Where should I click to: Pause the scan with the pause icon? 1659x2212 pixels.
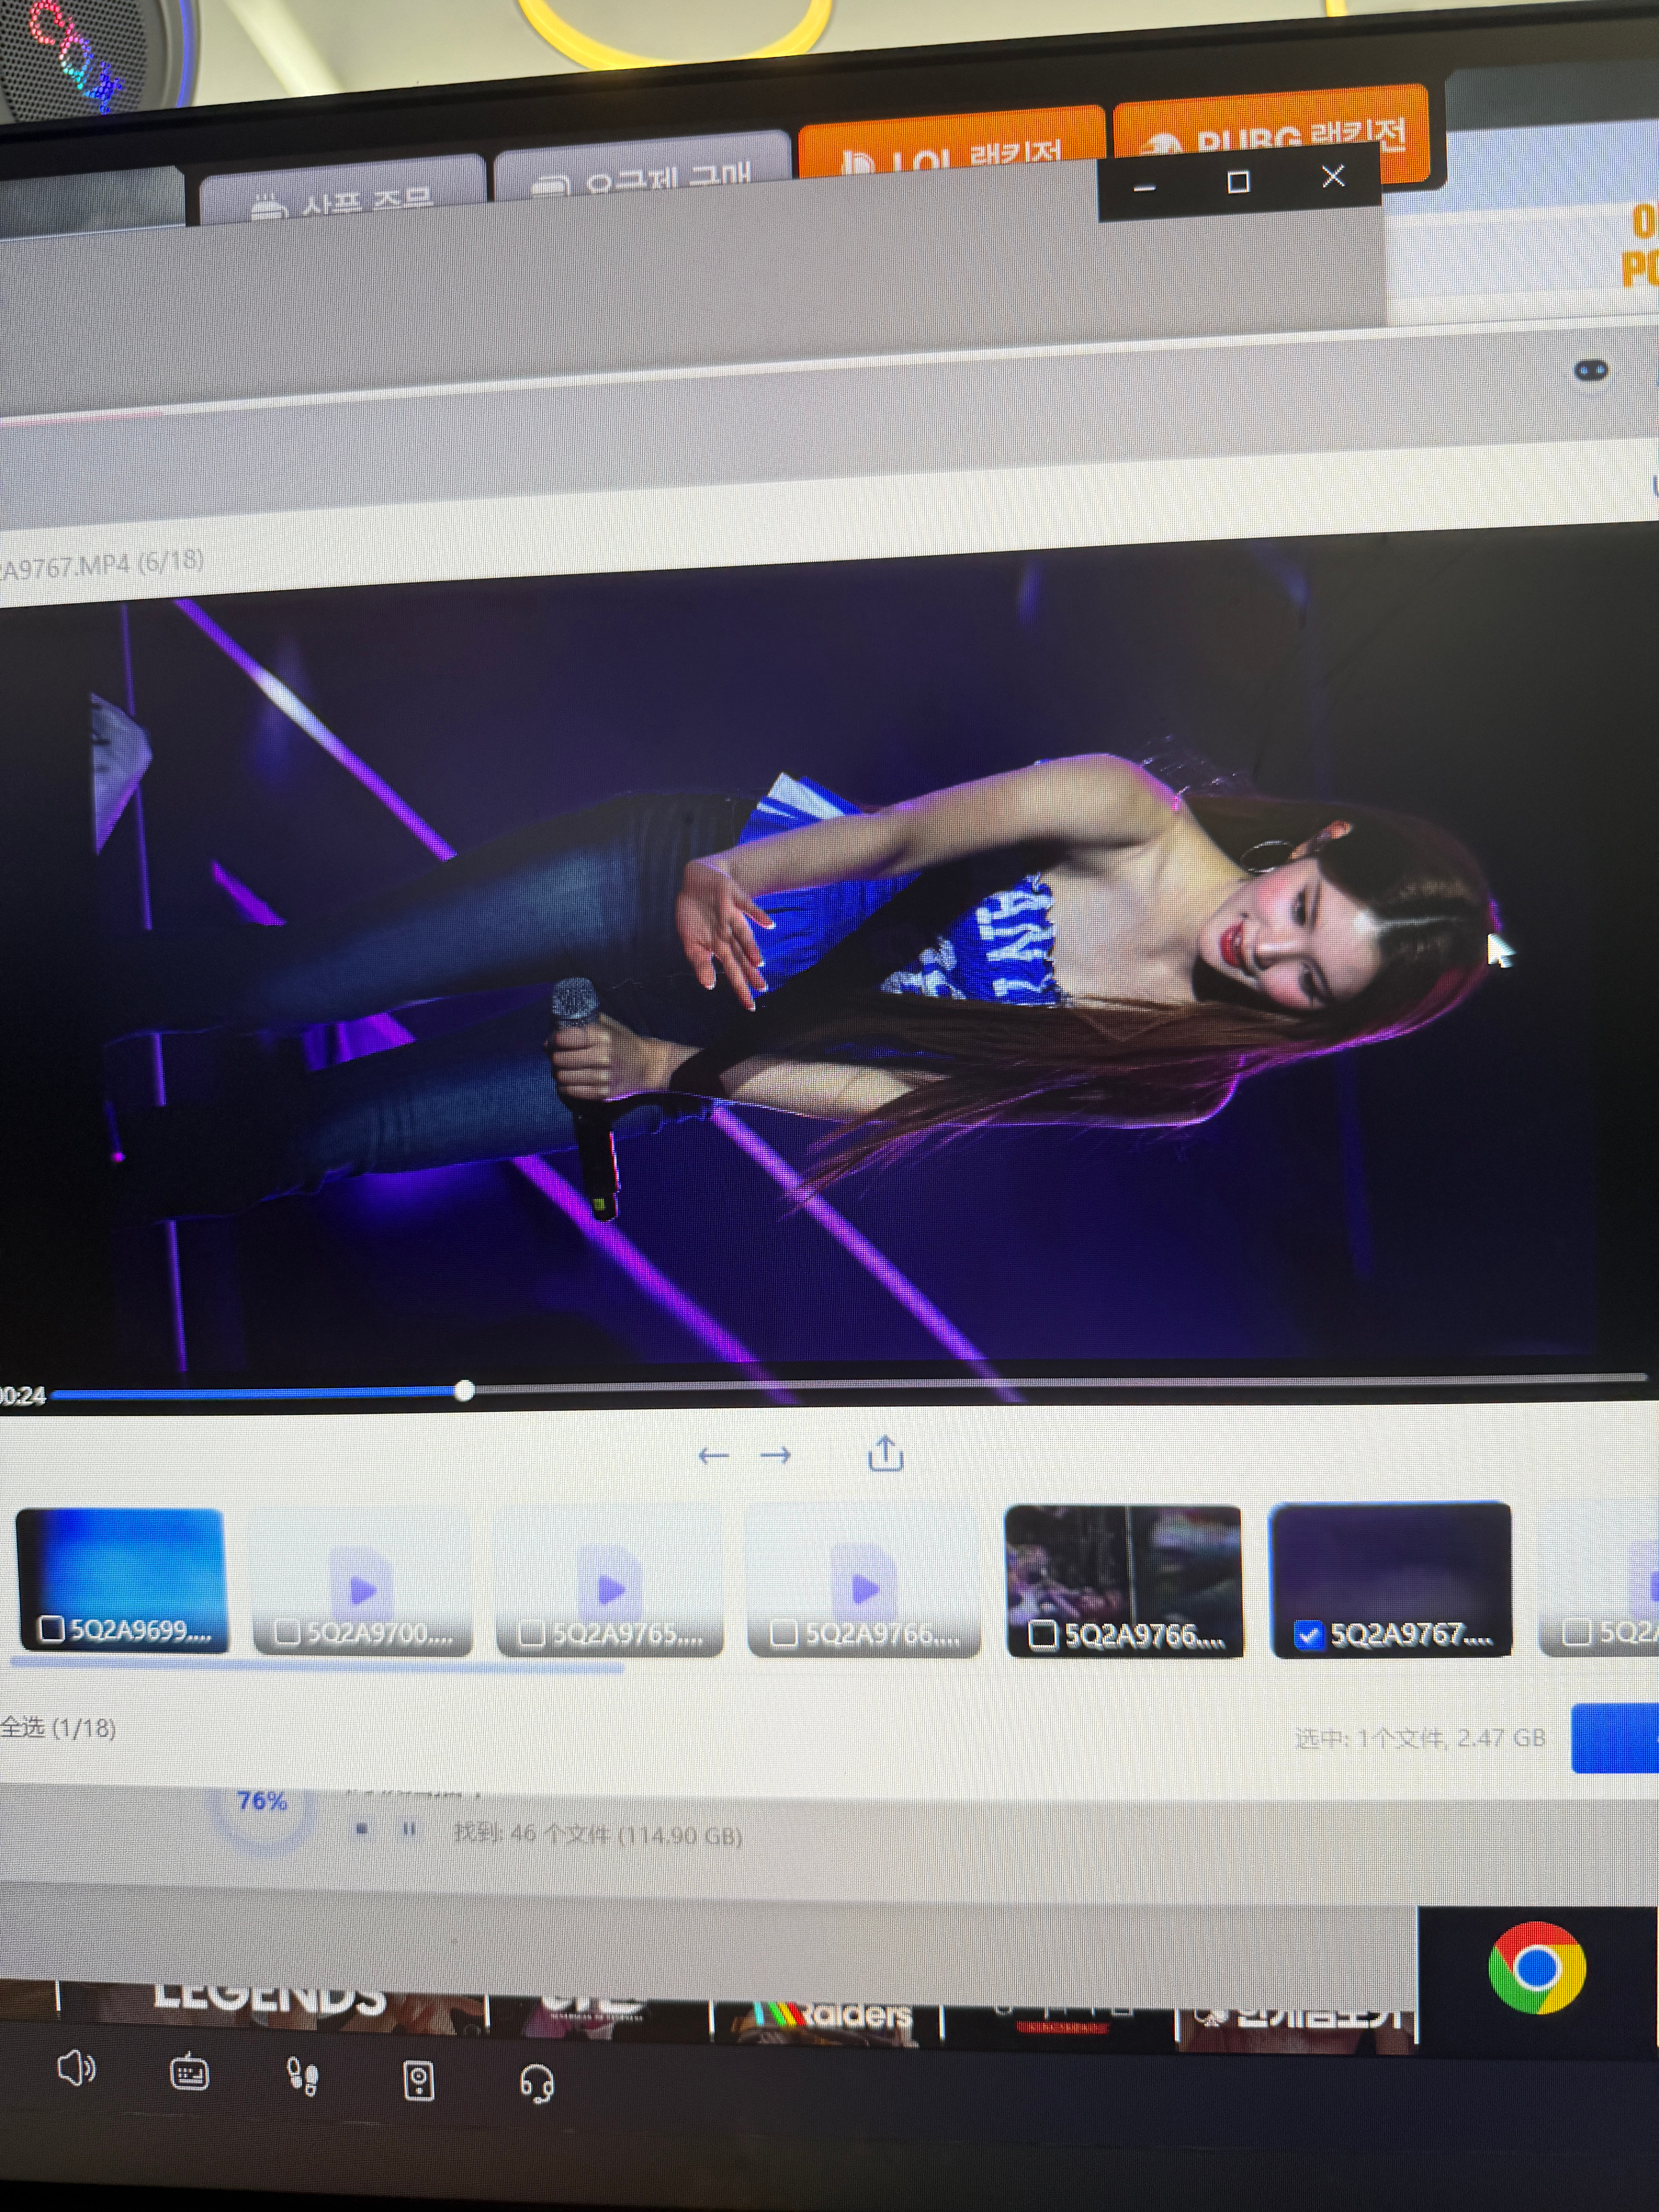pos(409,1829)
